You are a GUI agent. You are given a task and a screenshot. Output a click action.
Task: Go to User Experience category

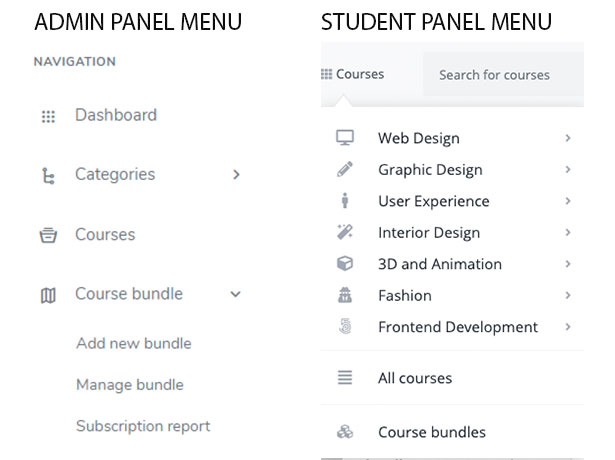[433, 201]
